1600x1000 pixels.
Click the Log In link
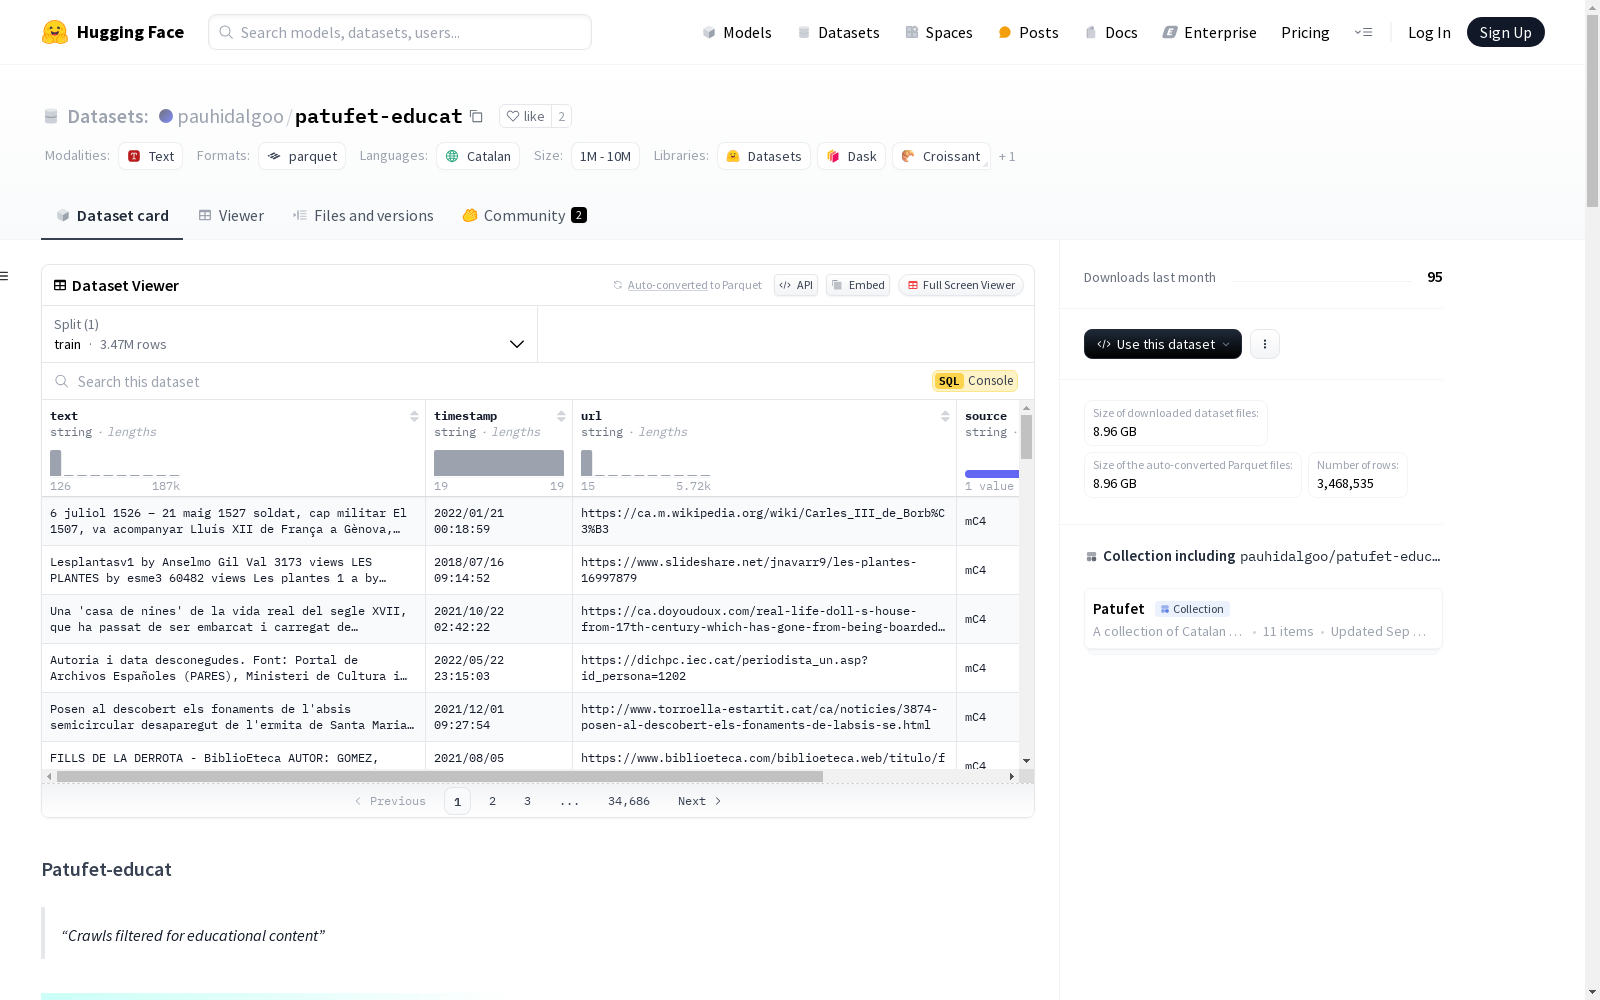click(x=1429, y=32)
